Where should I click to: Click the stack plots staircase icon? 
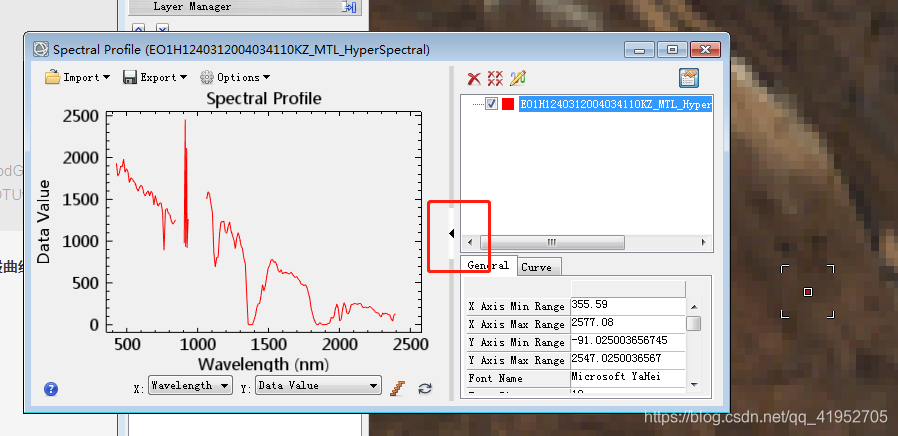click(397, 388)
